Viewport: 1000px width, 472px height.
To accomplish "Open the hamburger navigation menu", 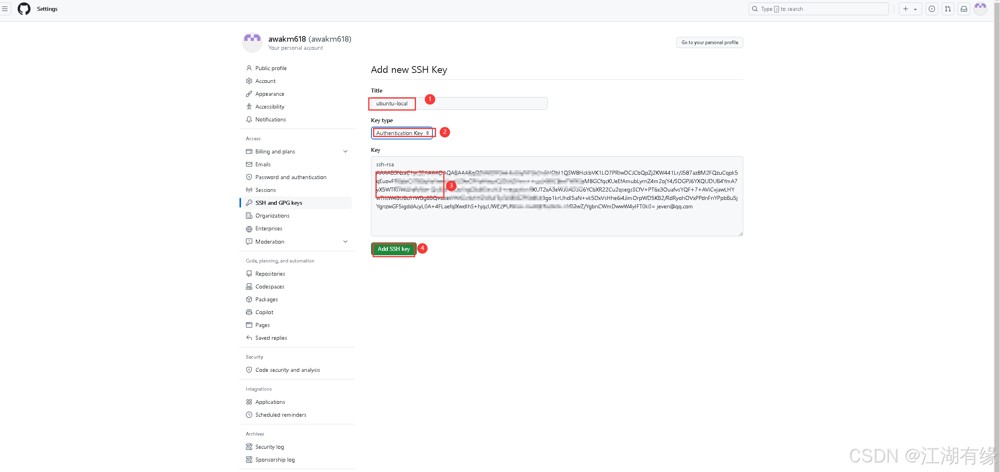I will click(5, 9).
